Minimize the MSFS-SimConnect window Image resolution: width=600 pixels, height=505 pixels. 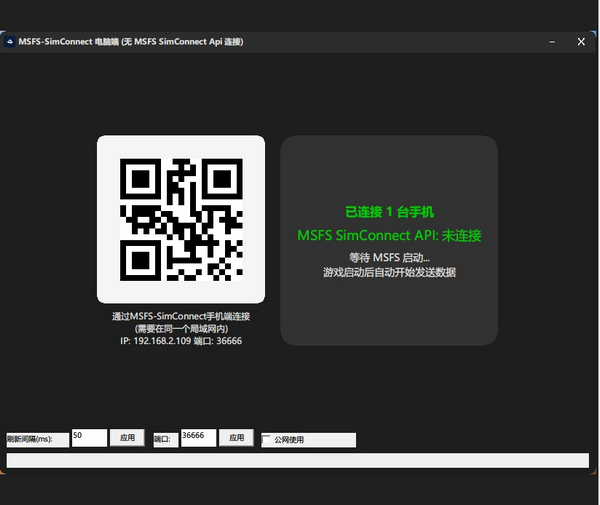click(x=552, y=42)
